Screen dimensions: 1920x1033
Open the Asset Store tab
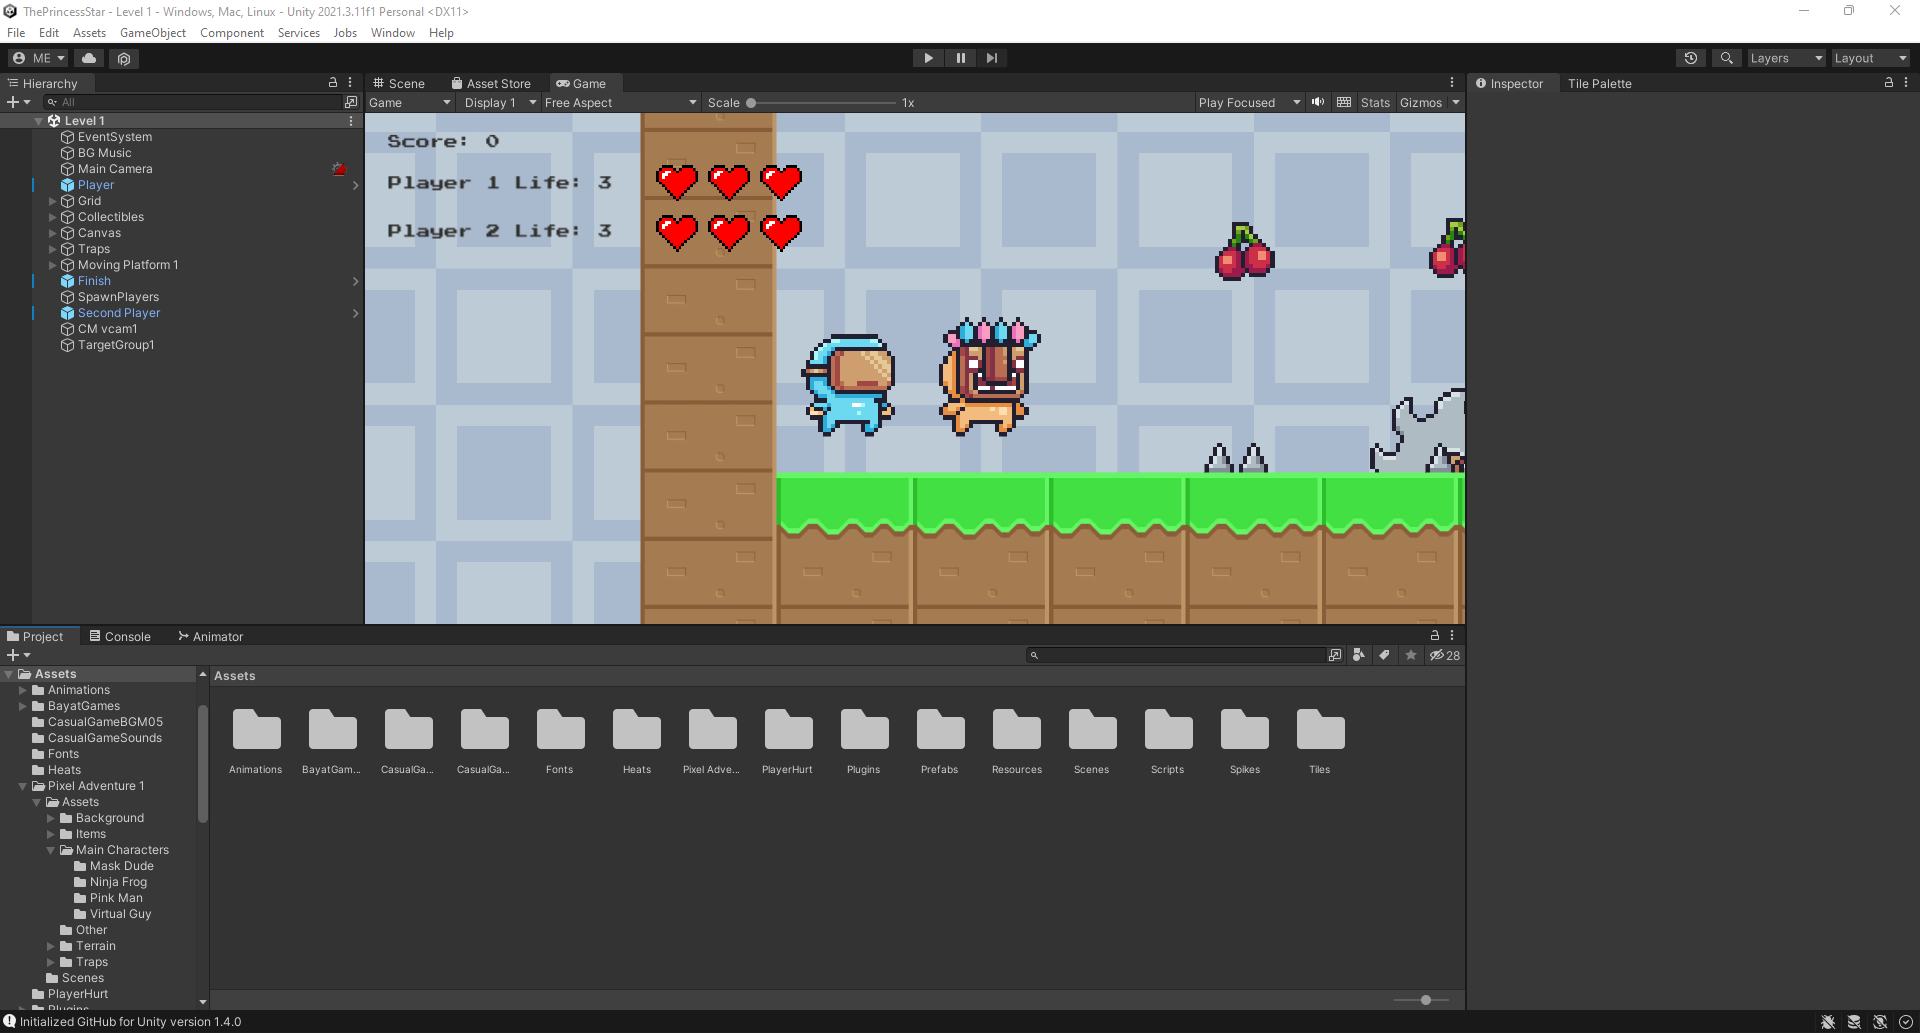(x=491, y=83)
